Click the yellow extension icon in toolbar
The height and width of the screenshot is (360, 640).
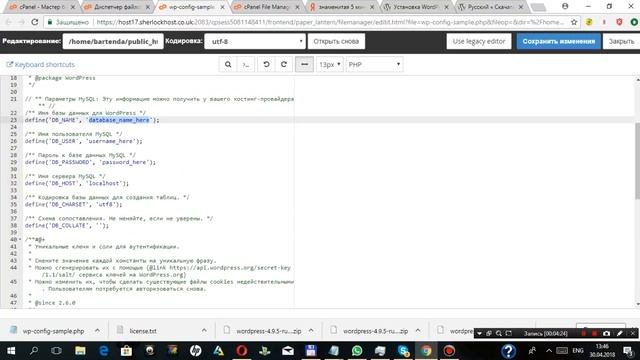coord(589,22)
